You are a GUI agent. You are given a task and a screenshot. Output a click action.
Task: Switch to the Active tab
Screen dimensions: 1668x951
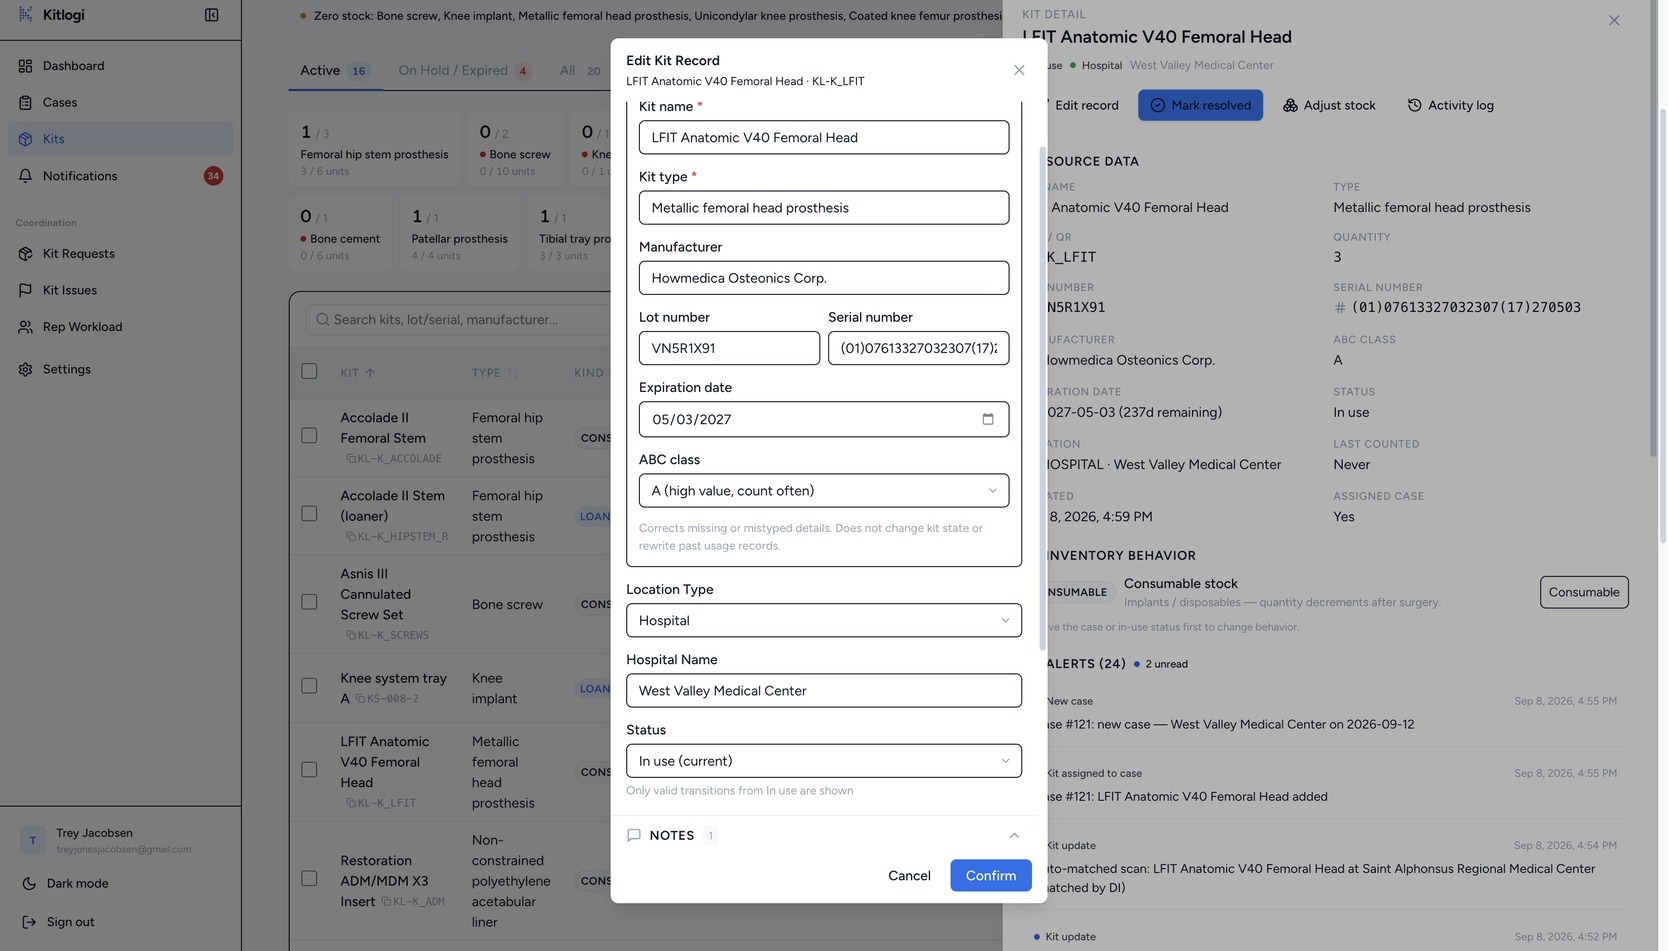point(334,70)
